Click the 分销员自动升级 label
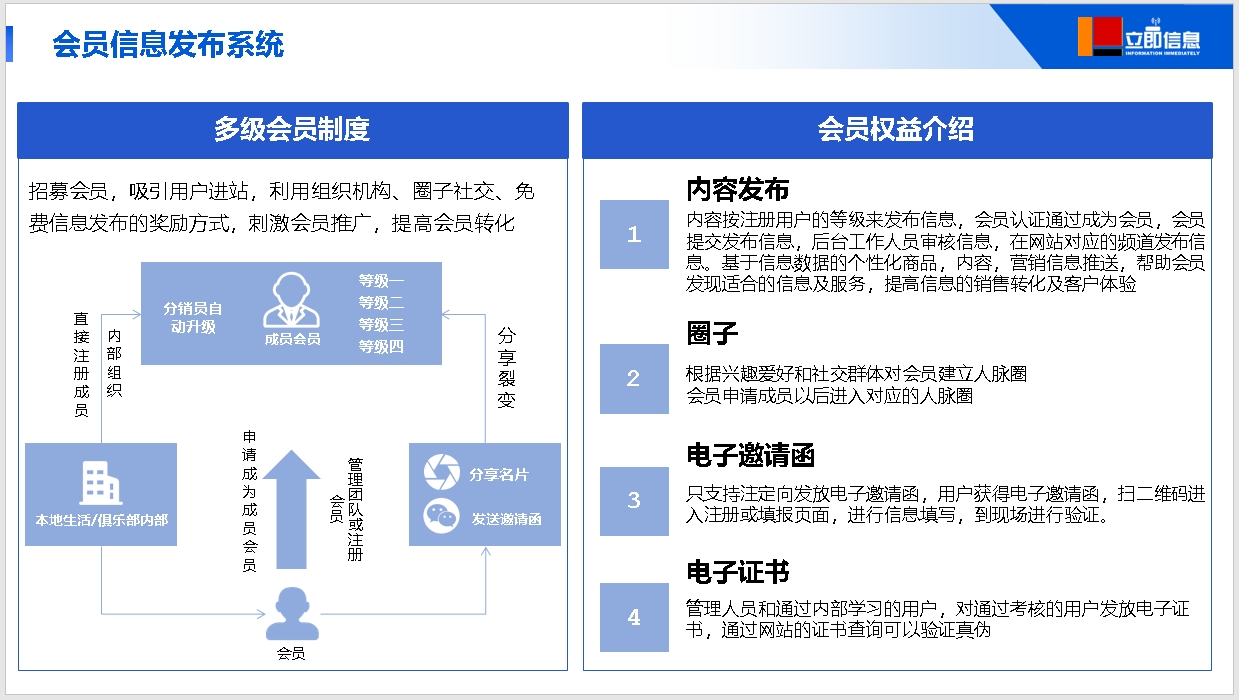The width and height of the screenshot is (1239, 700). coord(193,317)
